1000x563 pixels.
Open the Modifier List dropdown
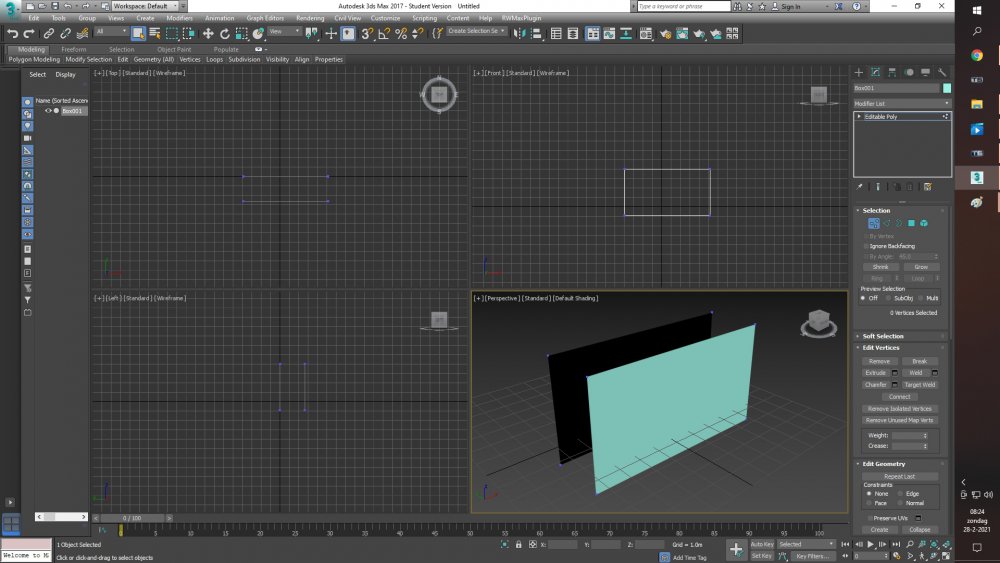coord(902,103)
